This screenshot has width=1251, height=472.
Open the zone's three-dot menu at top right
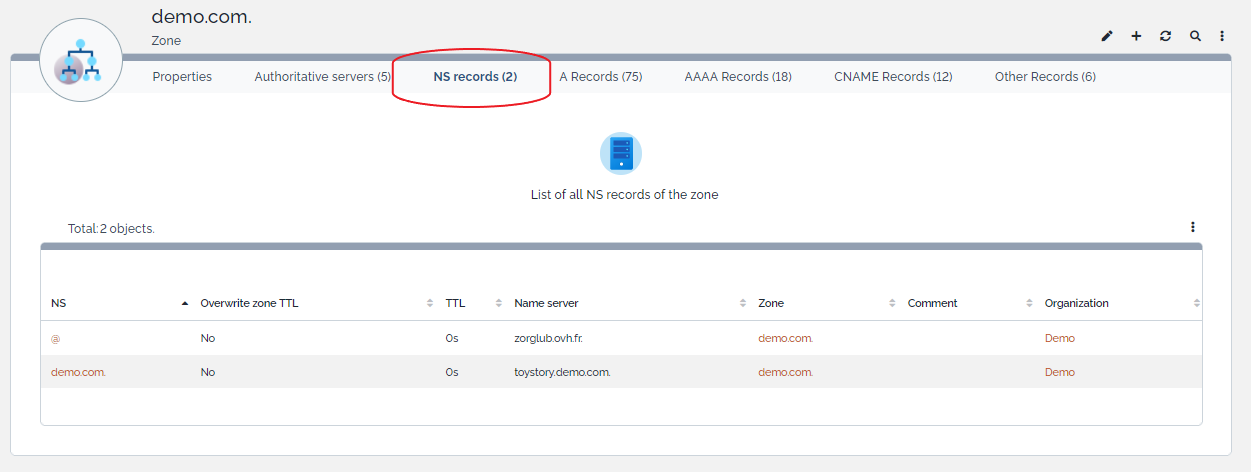1222,36
